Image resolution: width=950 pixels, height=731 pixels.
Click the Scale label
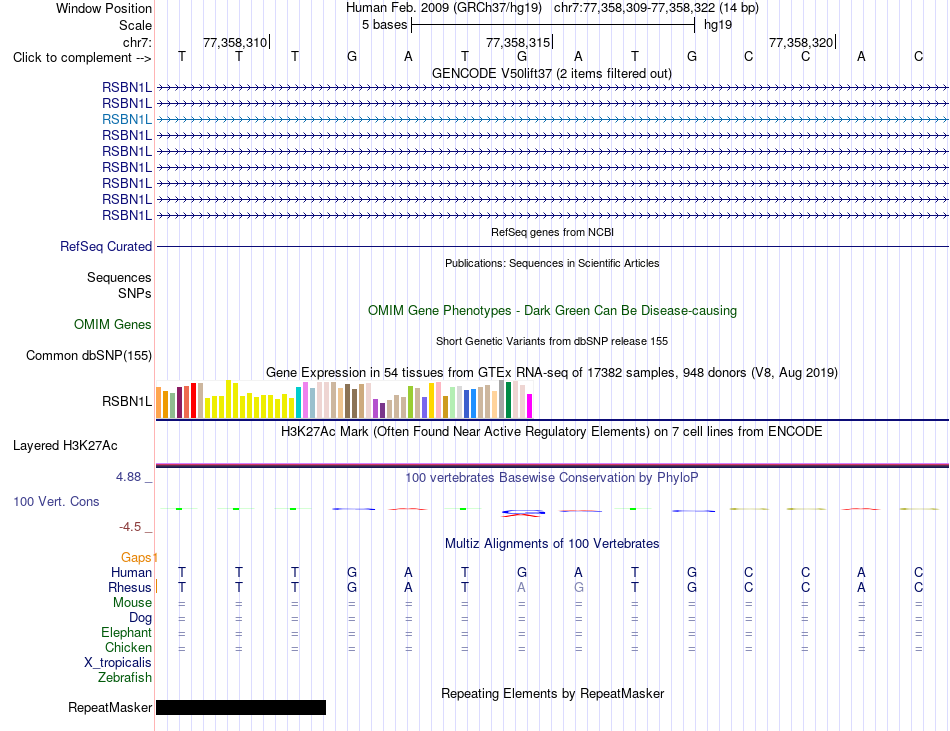click(x=136, y=25)
